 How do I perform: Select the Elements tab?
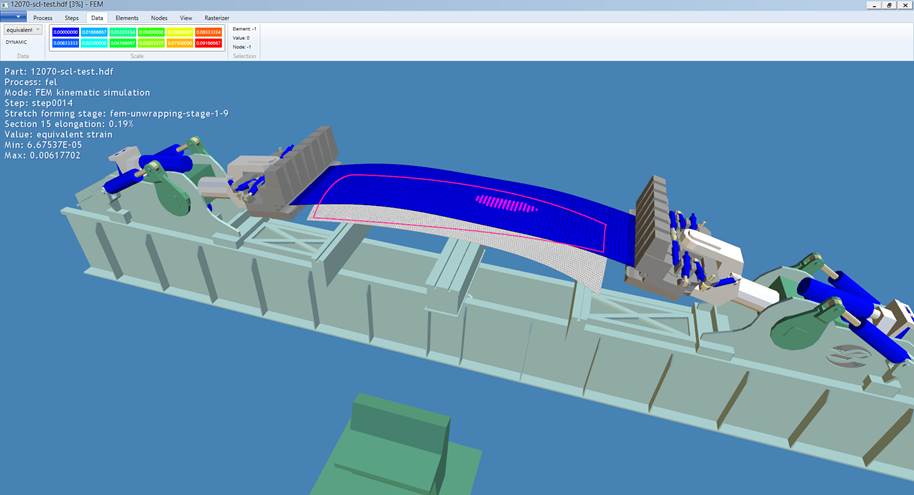pos(127,18)
